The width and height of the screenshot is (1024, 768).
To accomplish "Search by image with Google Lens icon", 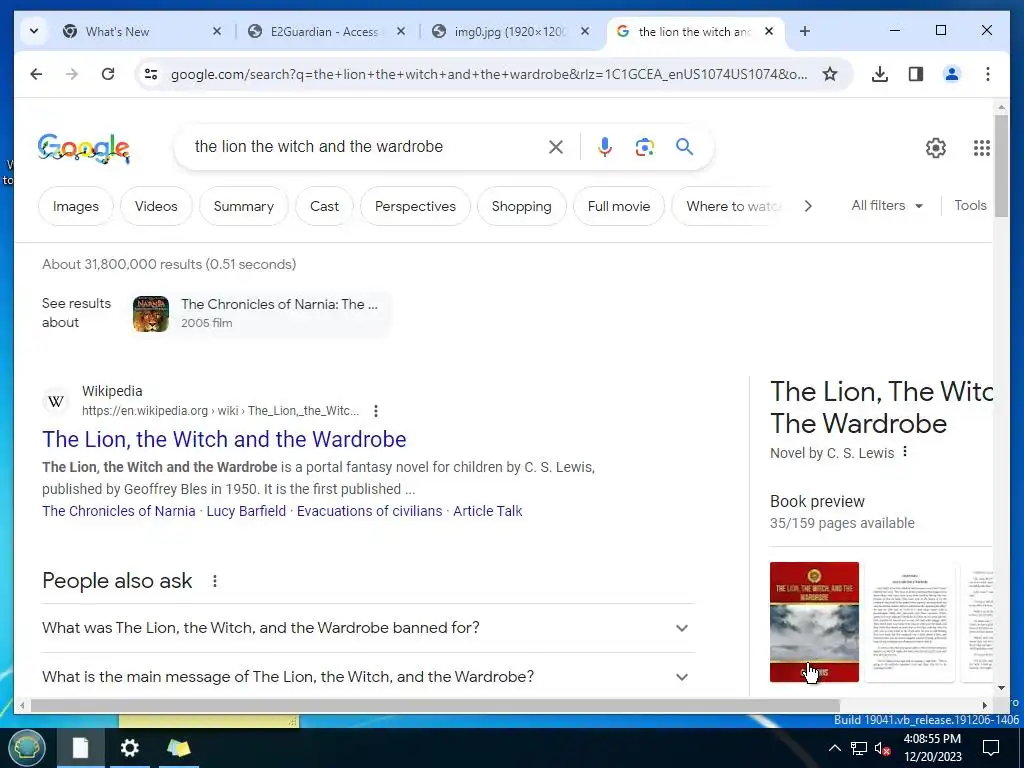I will [x=645, y=147].
